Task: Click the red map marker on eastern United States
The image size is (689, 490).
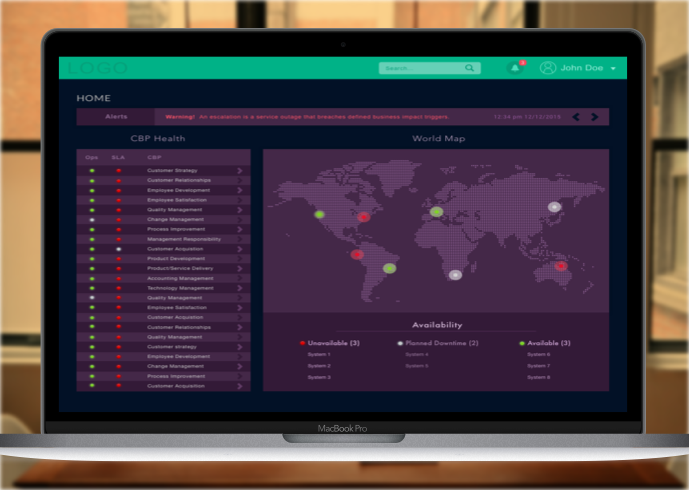Action: 363,217
